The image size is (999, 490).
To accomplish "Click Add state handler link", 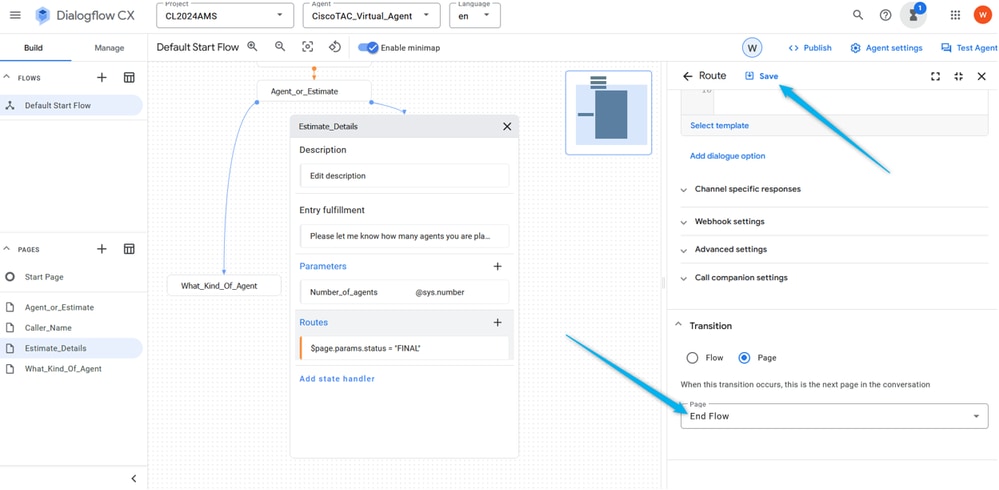I will pyautogui.click(x=337, y=378).
